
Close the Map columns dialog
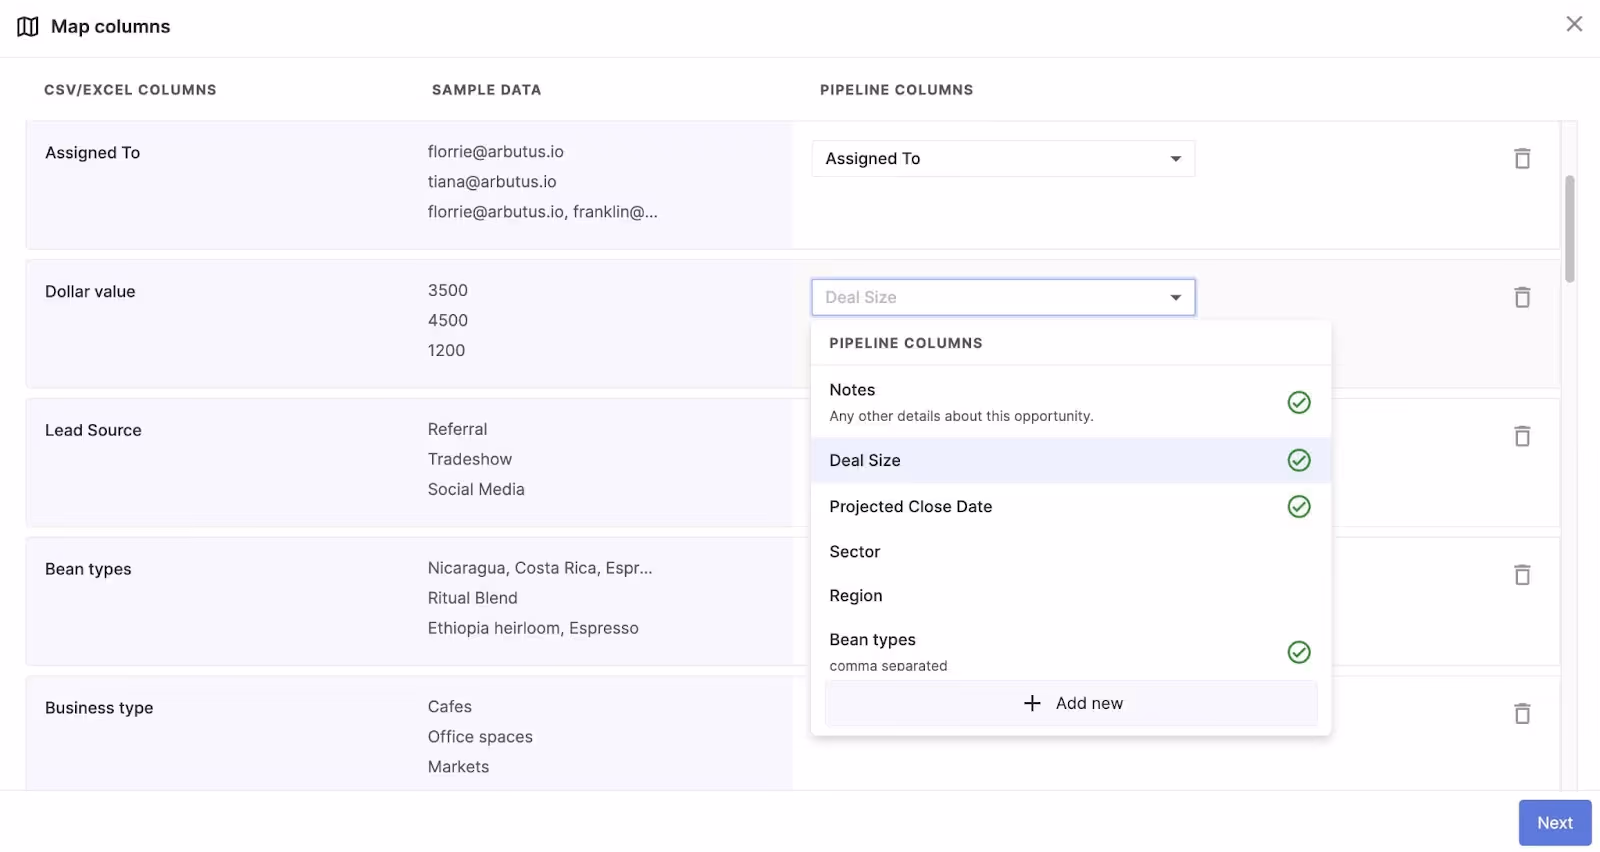1574,24
